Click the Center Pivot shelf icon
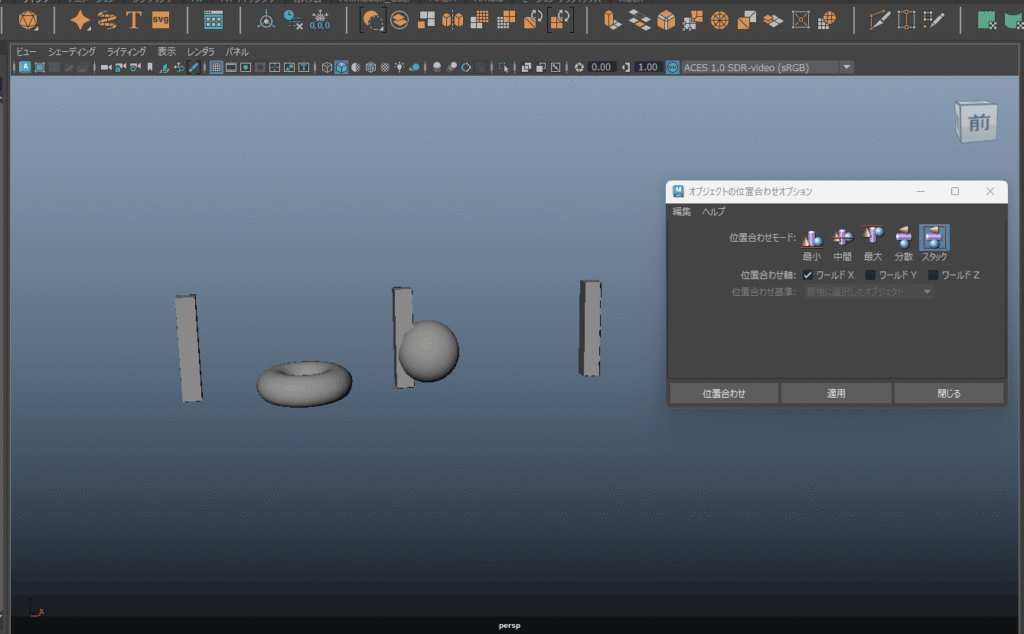The image size is (1024, 634). tap(266, 20)
